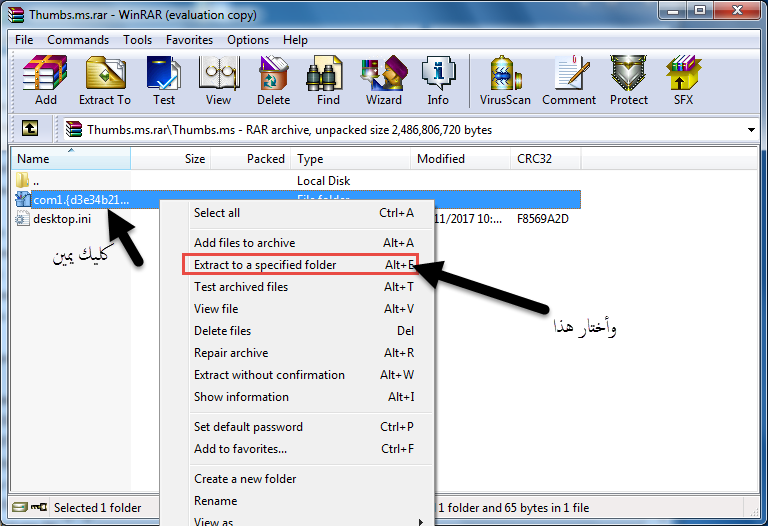Expand the address path dropdown arrow
The height and width of the screenshot is (526, 768).
[751, 130]
